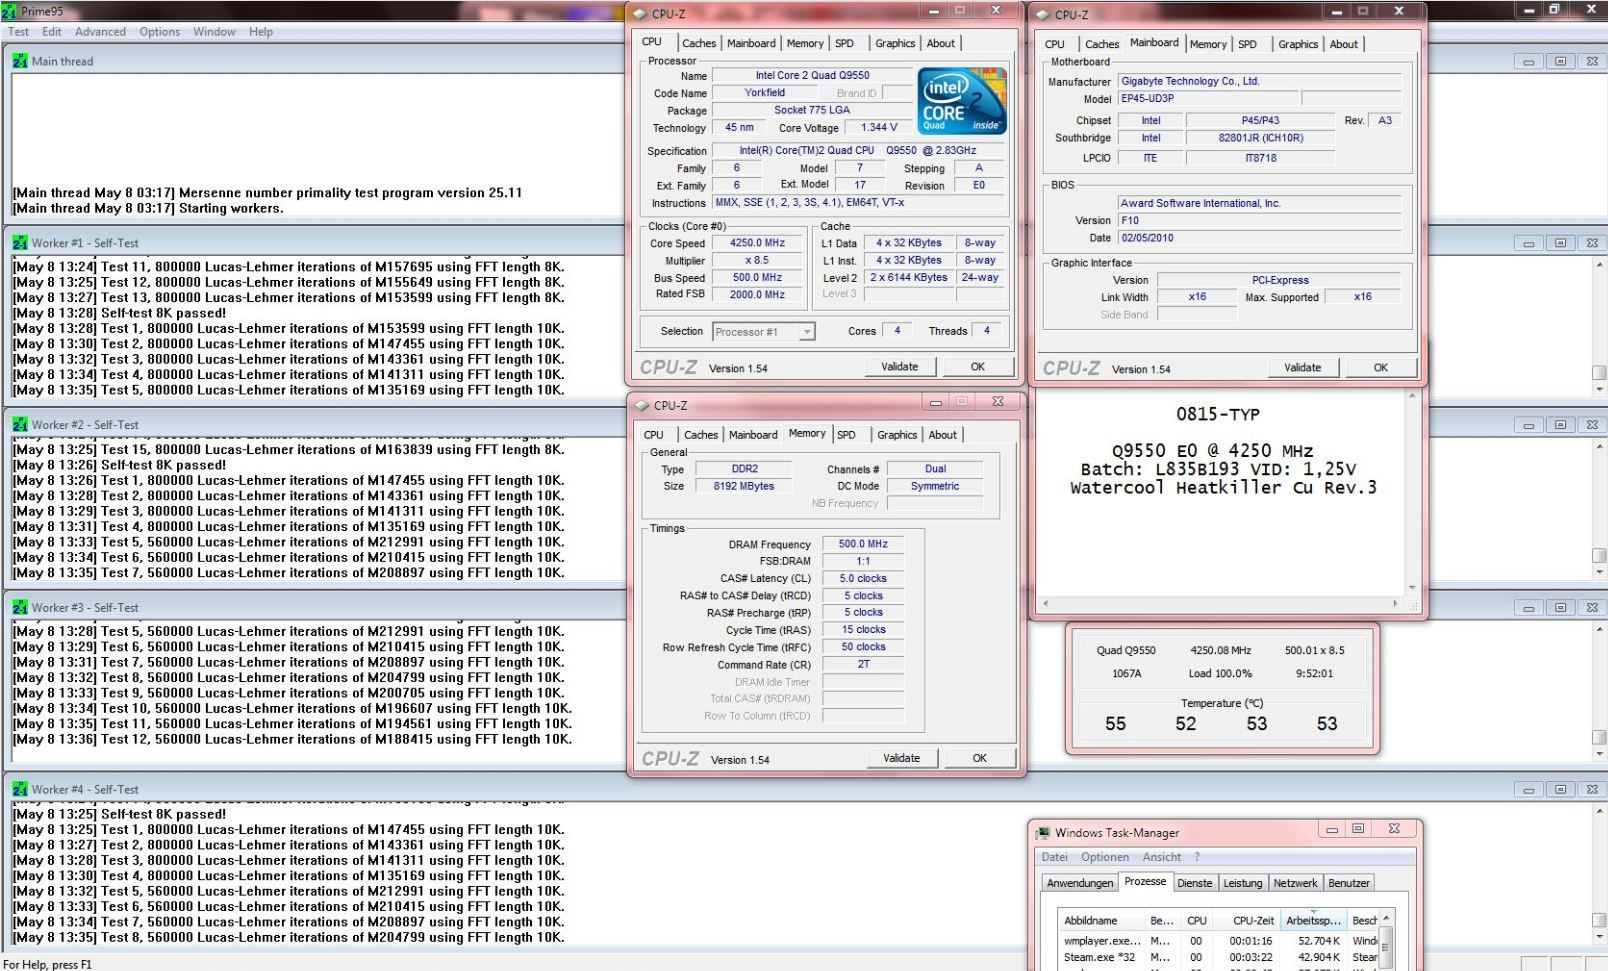
Task: Click the CPU-Z icon in the Memory window titlebar
Action: (641, 405)
